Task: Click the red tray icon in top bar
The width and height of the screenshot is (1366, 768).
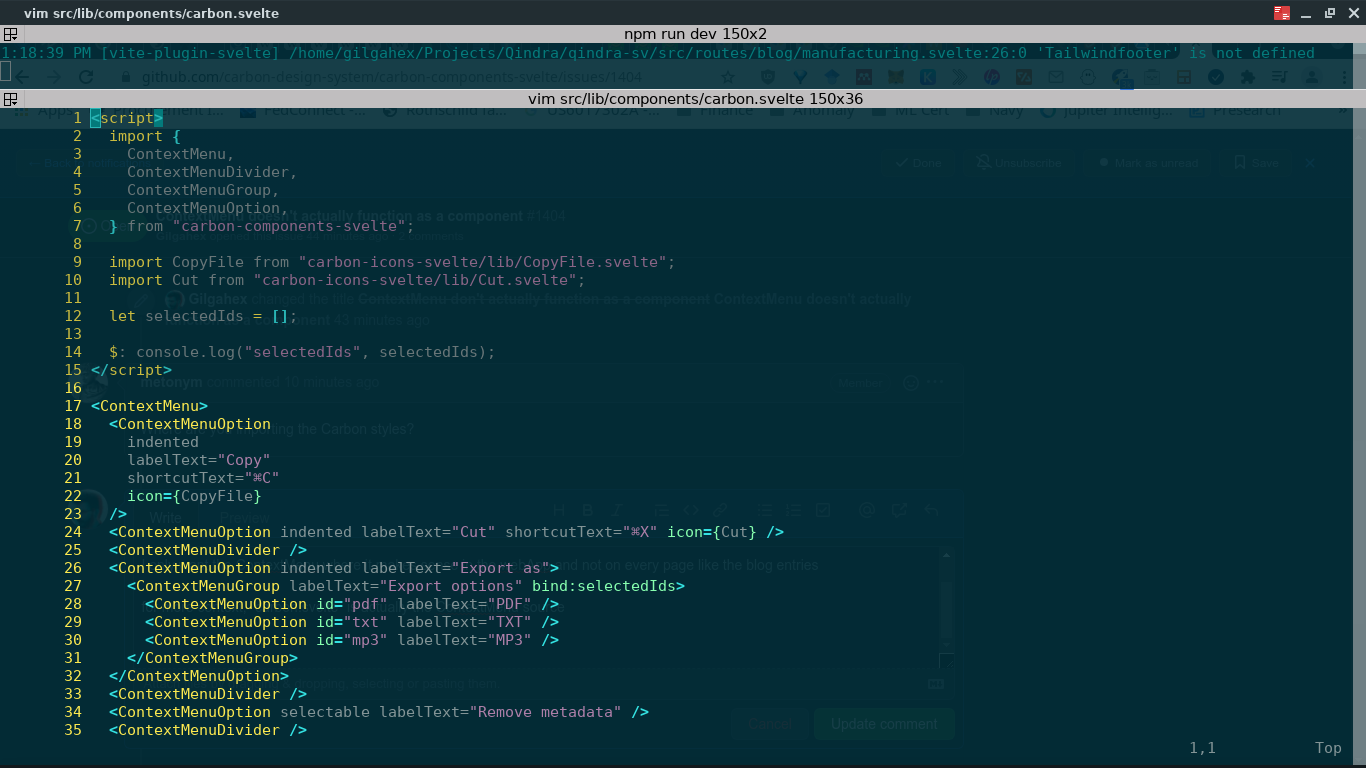Action: tap(1282, 13)
